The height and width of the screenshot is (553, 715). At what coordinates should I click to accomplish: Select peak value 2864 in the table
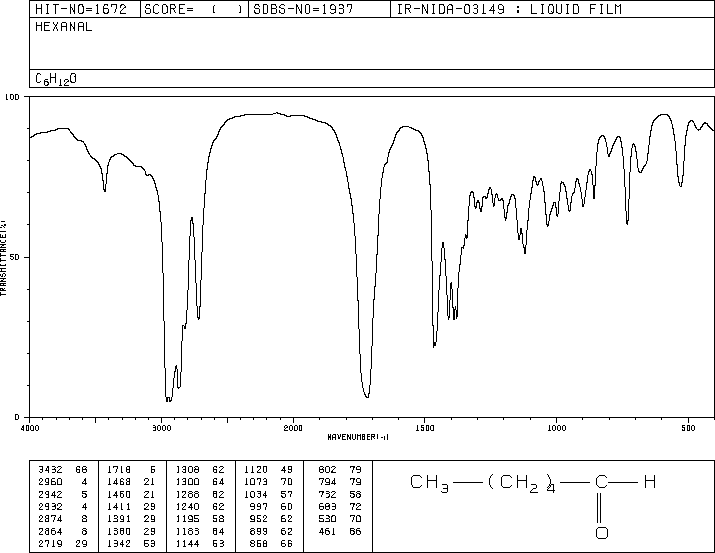(x=50, y=531)
